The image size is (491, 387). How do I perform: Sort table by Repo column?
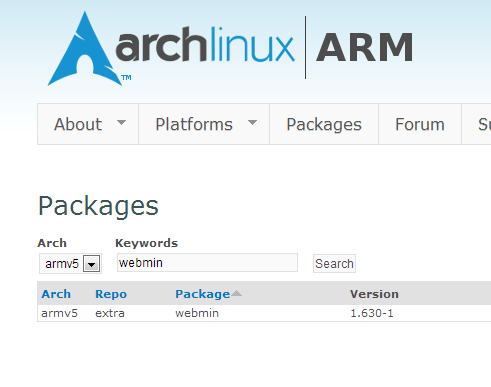111,294
